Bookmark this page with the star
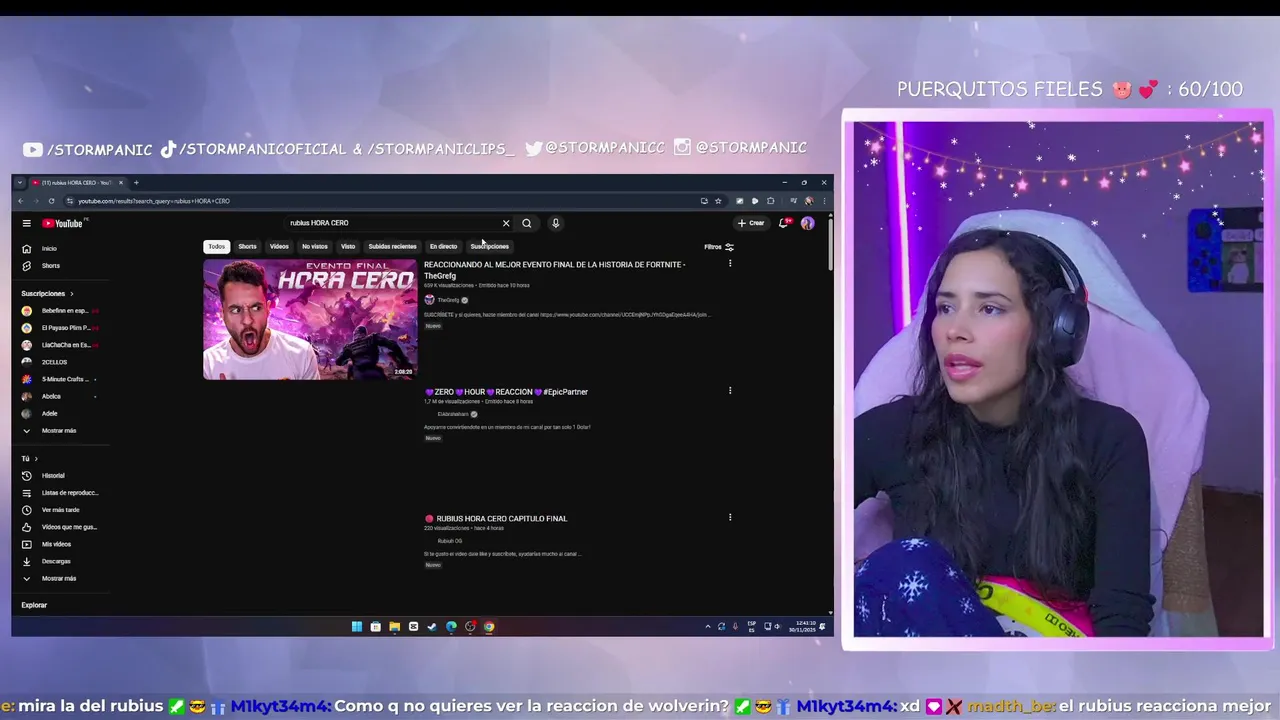 [x=718, y=201]
